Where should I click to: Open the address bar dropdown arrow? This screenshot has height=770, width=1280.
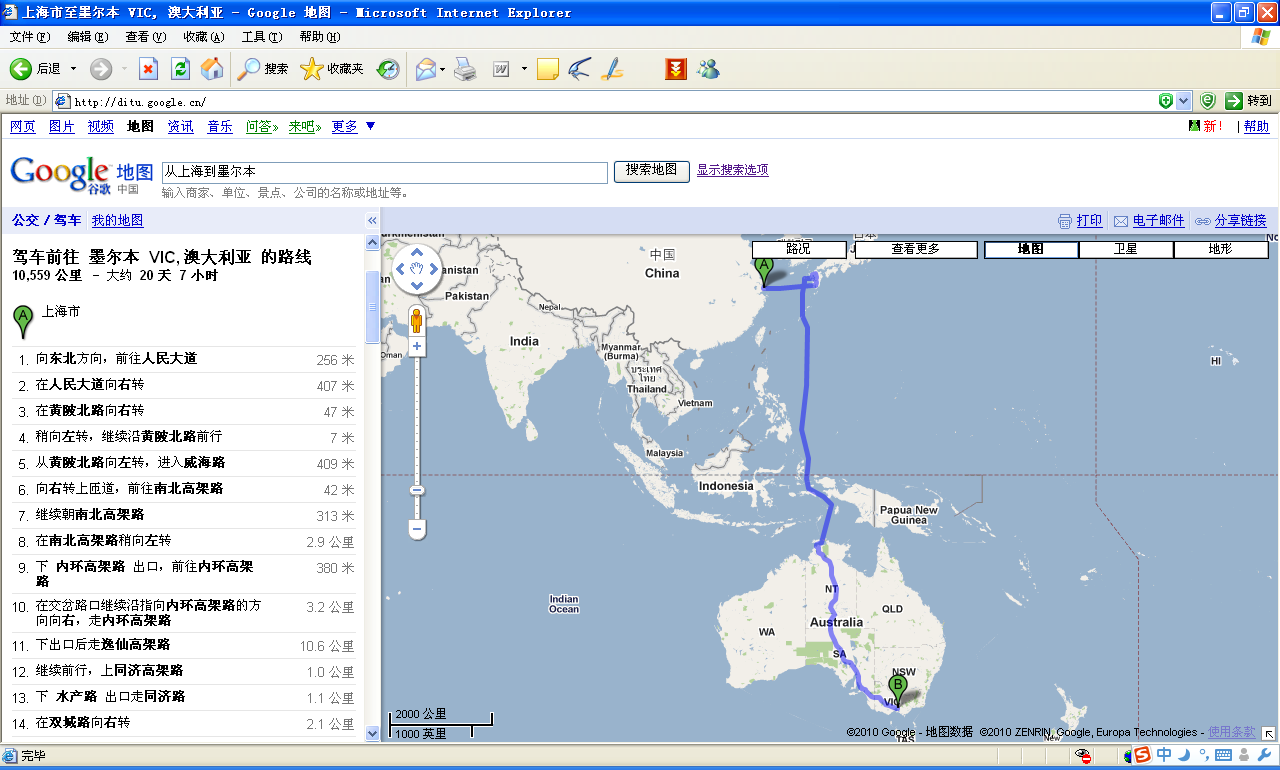pos(1184,100)
